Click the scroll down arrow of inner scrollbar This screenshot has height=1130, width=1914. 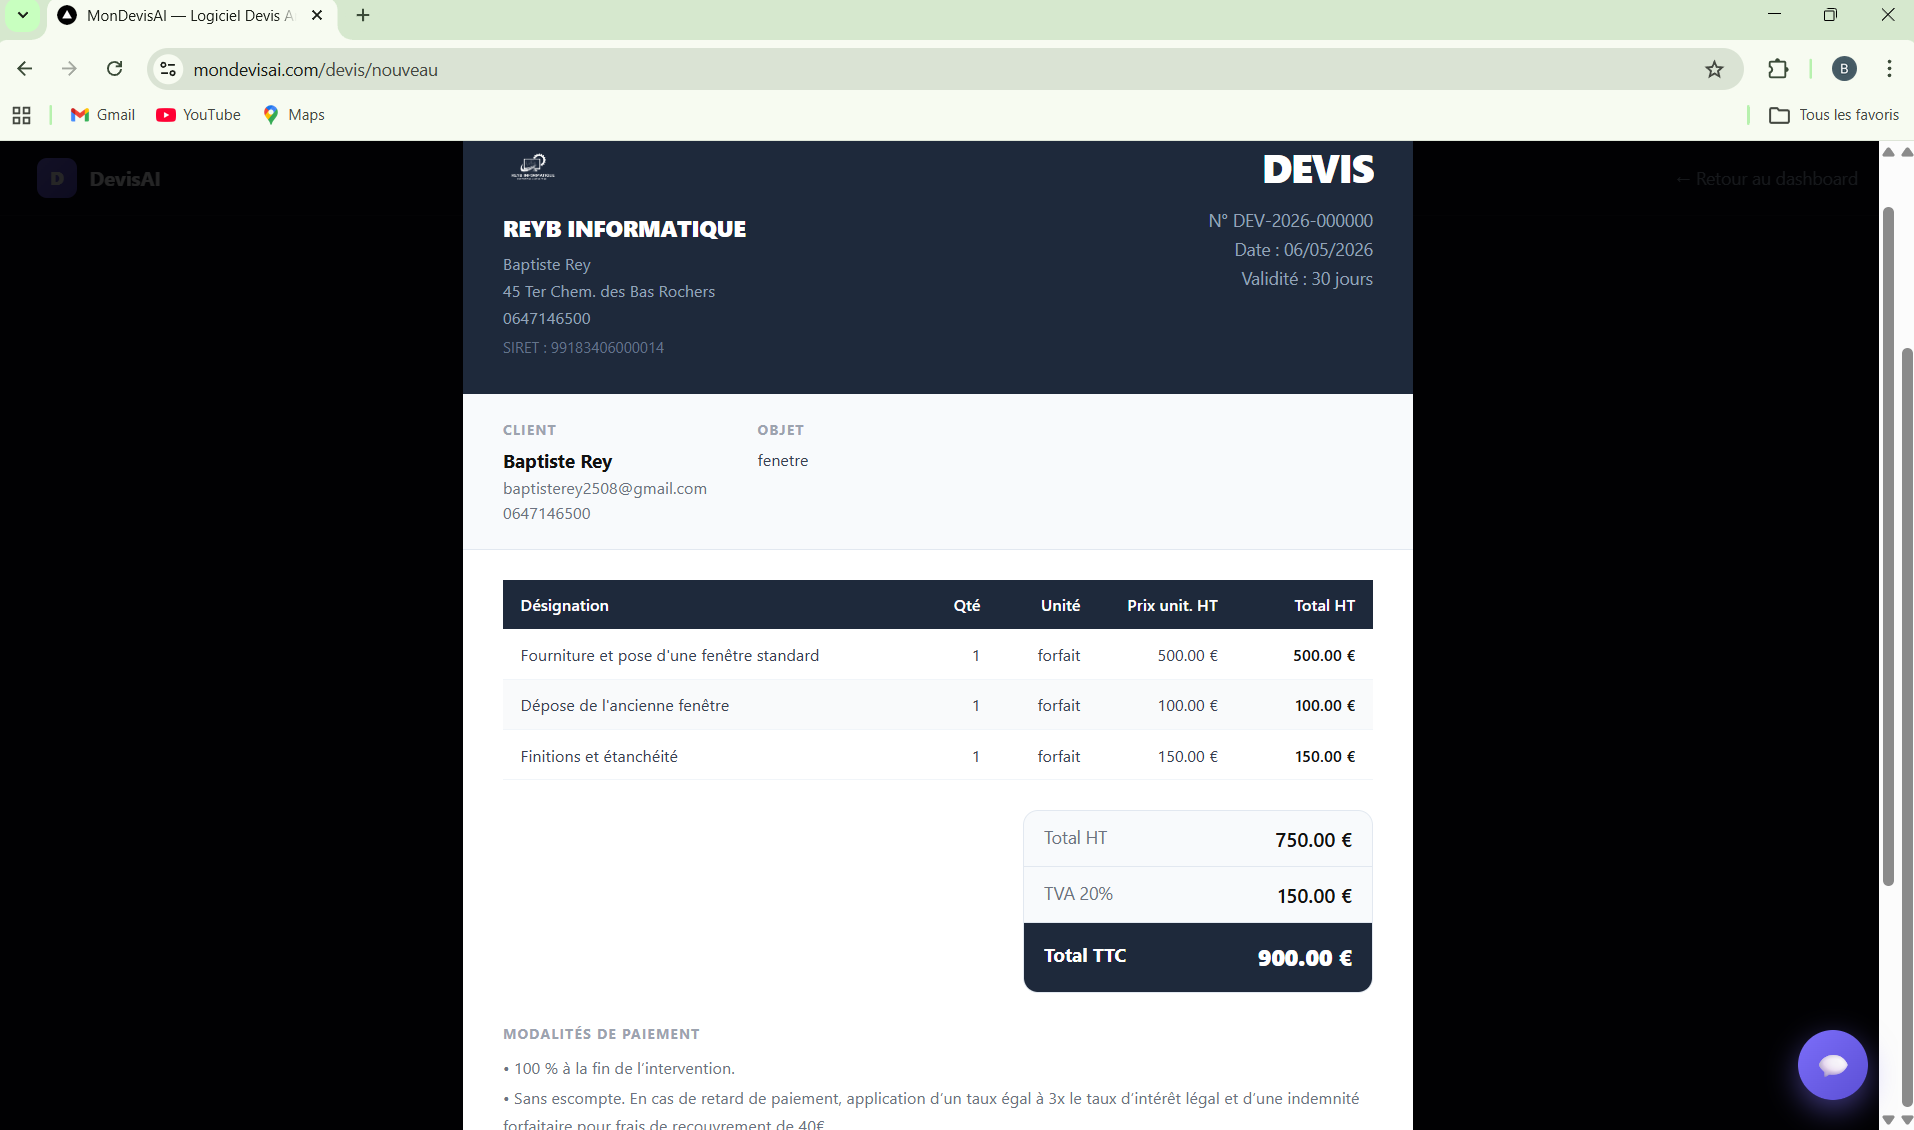click(1888, 1119)
